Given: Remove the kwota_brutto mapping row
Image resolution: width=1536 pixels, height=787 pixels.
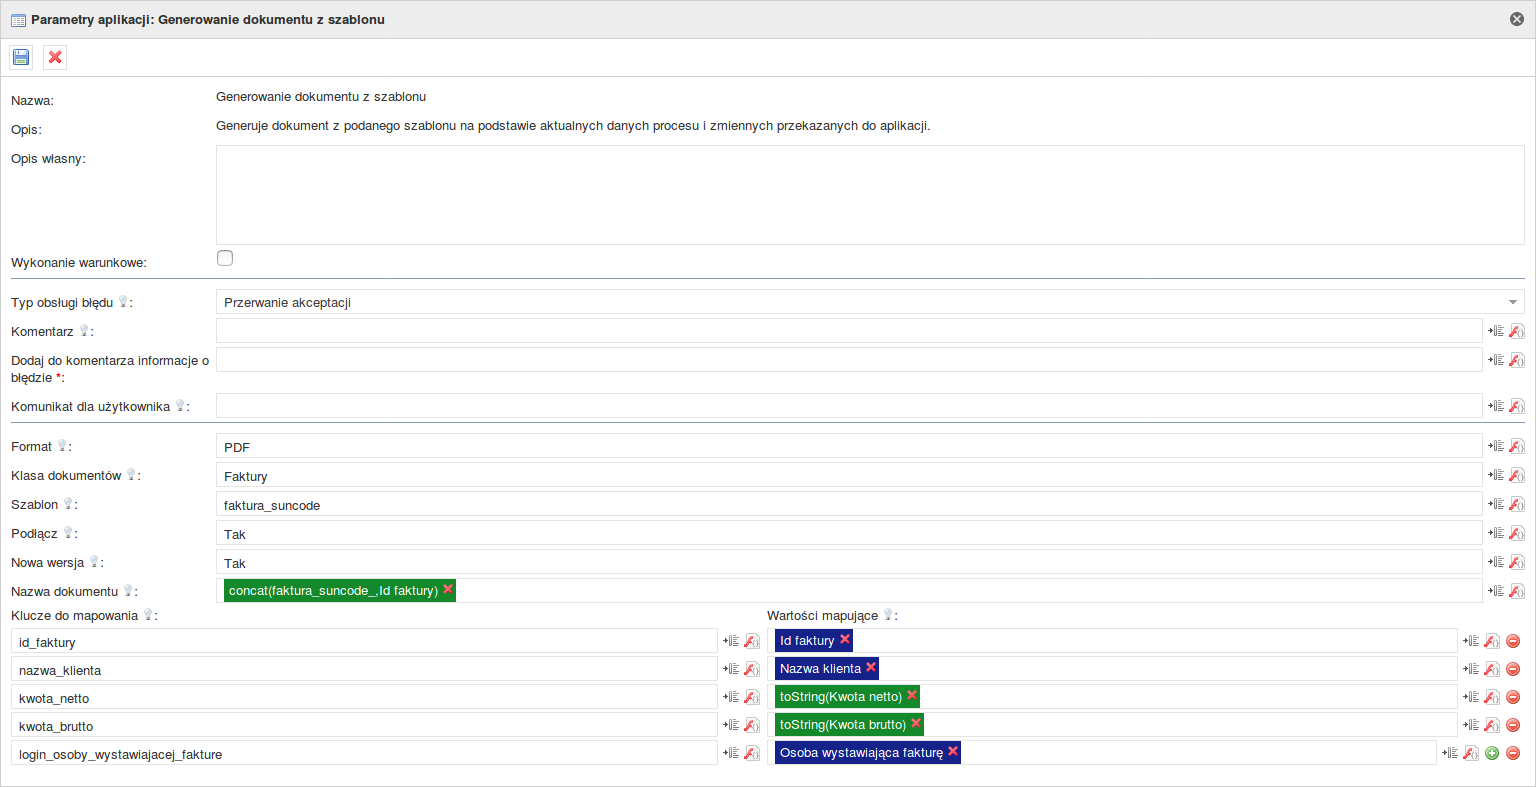Looking at the screenshot, I should [x=1513, y=725].
